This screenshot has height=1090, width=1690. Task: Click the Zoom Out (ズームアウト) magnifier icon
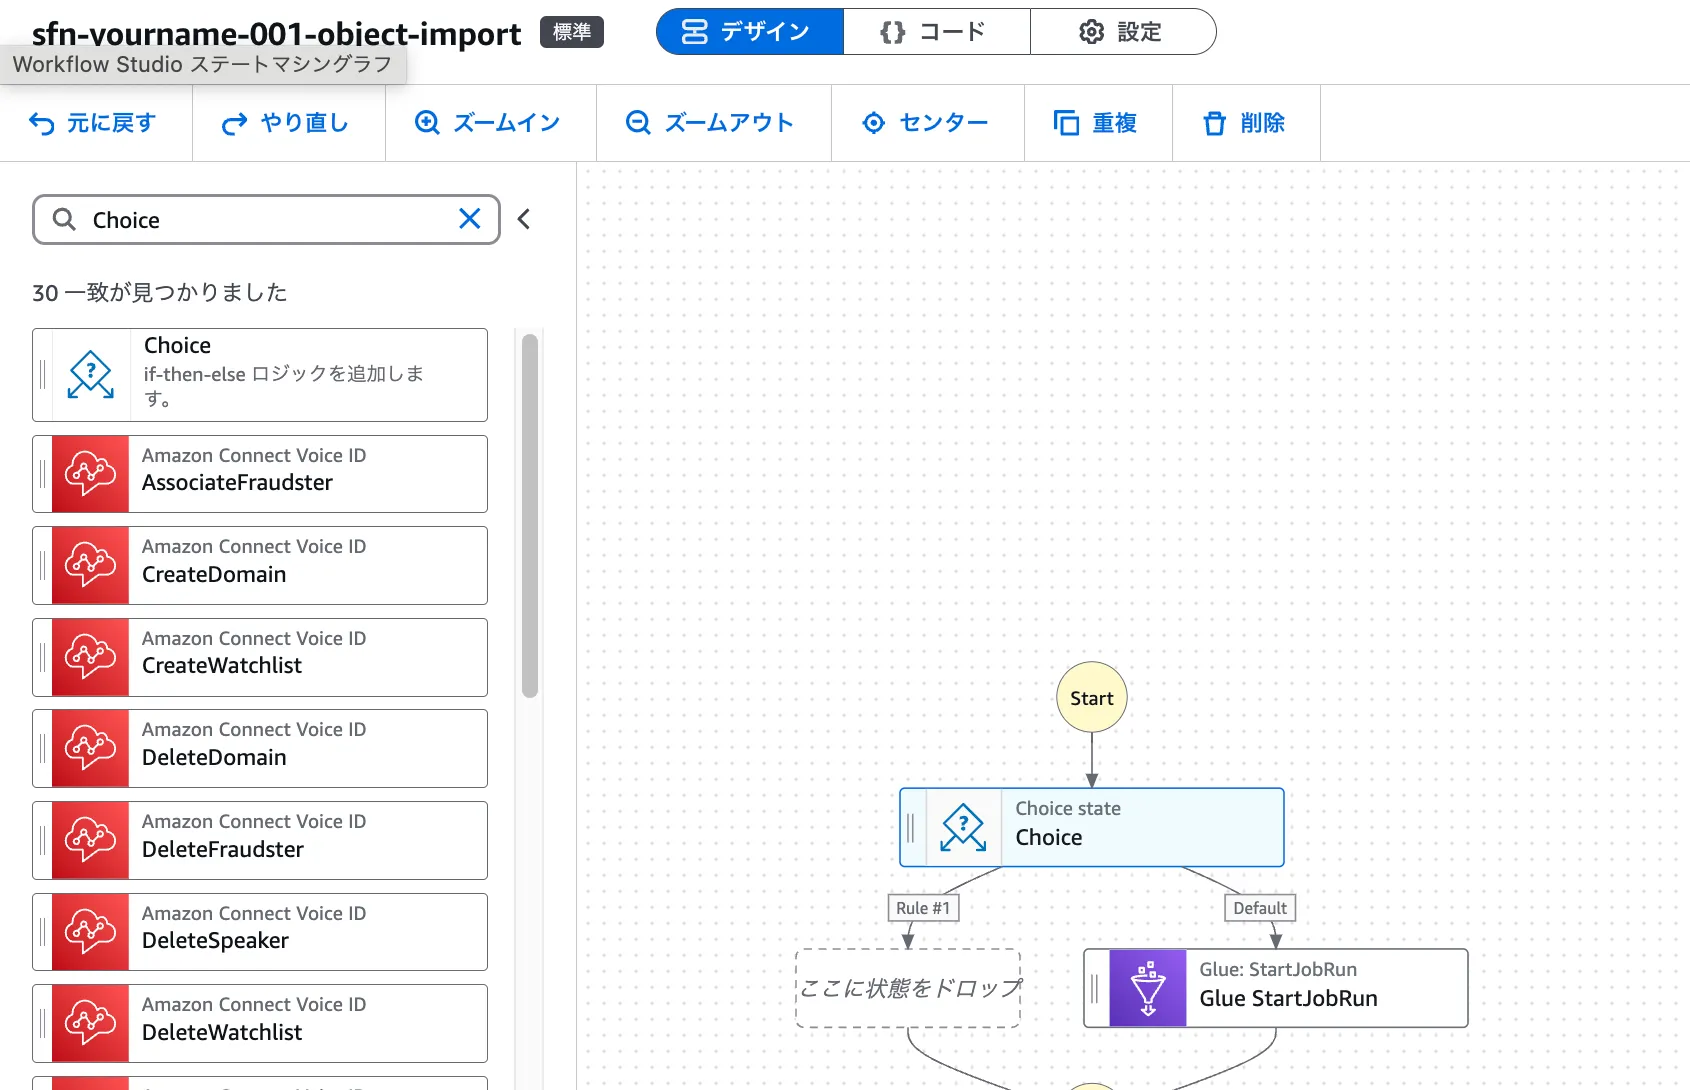tap(638, 123)
